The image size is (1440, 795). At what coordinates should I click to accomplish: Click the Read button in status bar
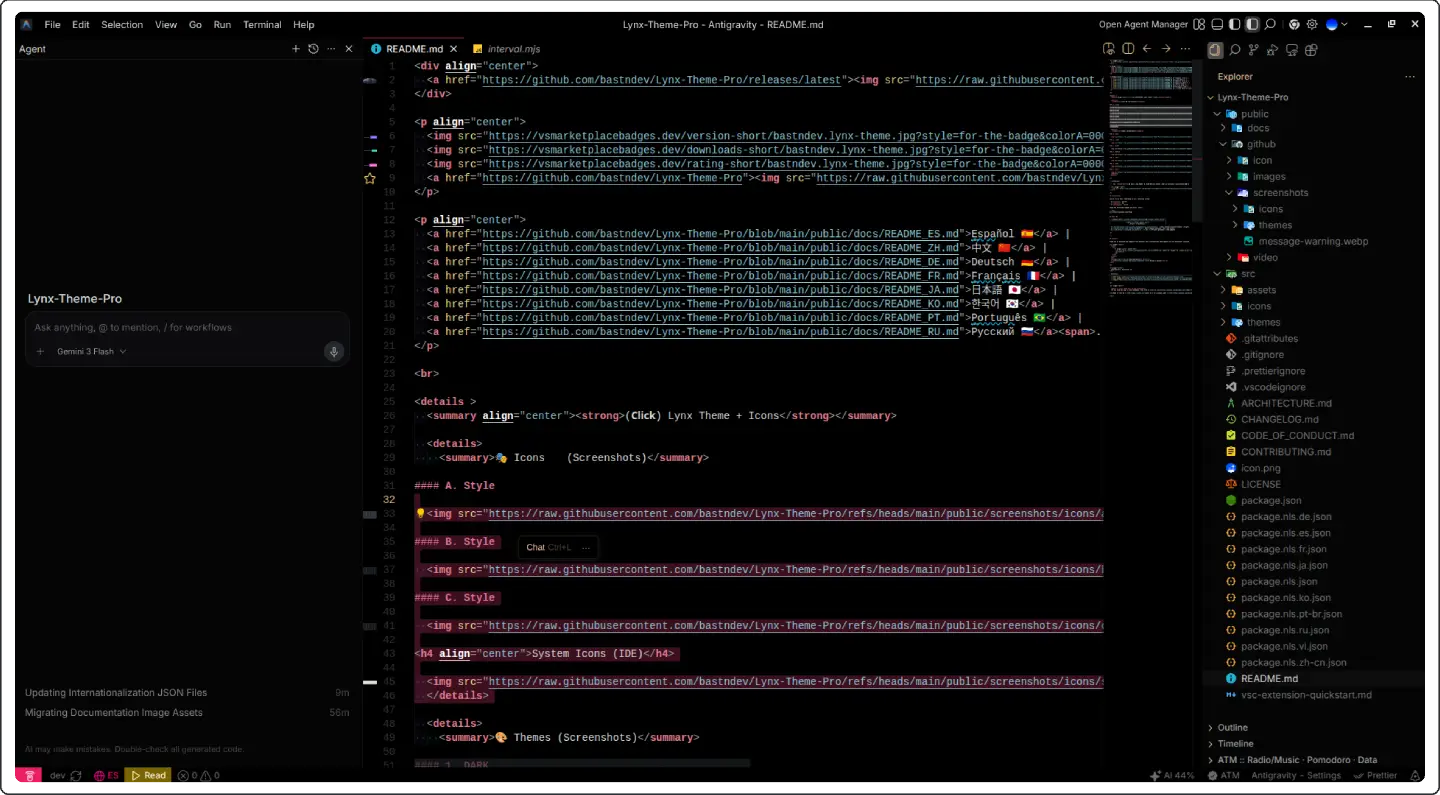[148, 775]
